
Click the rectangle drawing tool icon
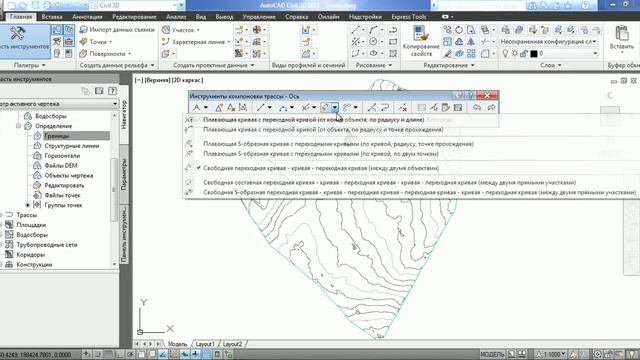(393, 42)
